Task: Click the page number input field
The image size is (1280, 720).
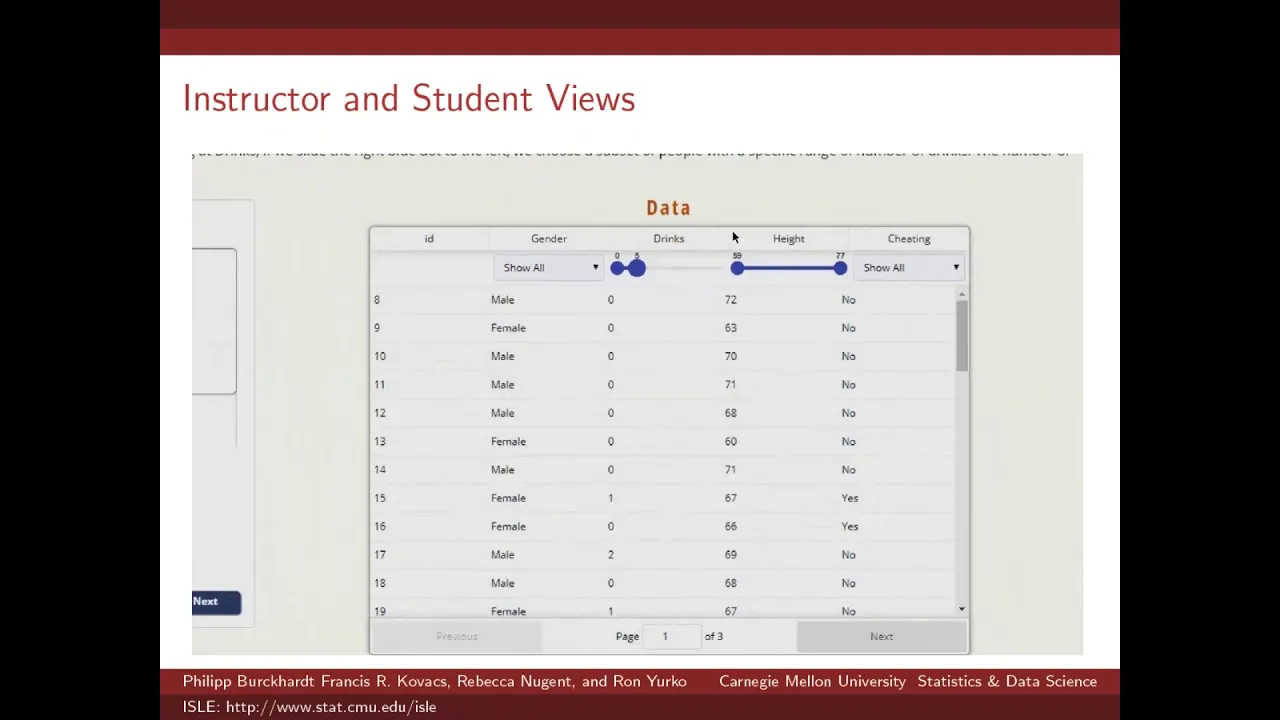Action: pyautogui.click(x=670, y=636)
